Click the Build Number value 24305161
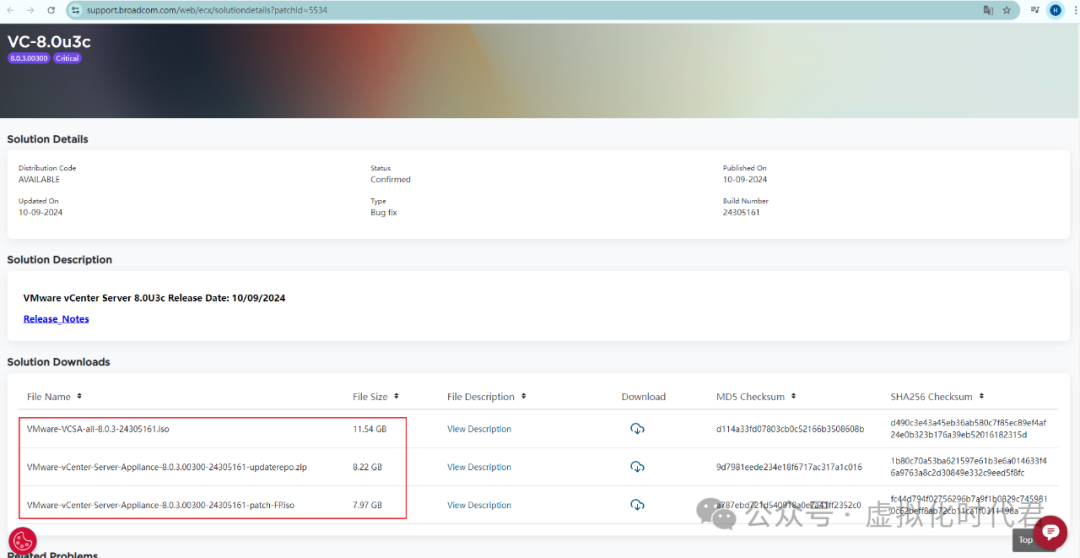 741,212
